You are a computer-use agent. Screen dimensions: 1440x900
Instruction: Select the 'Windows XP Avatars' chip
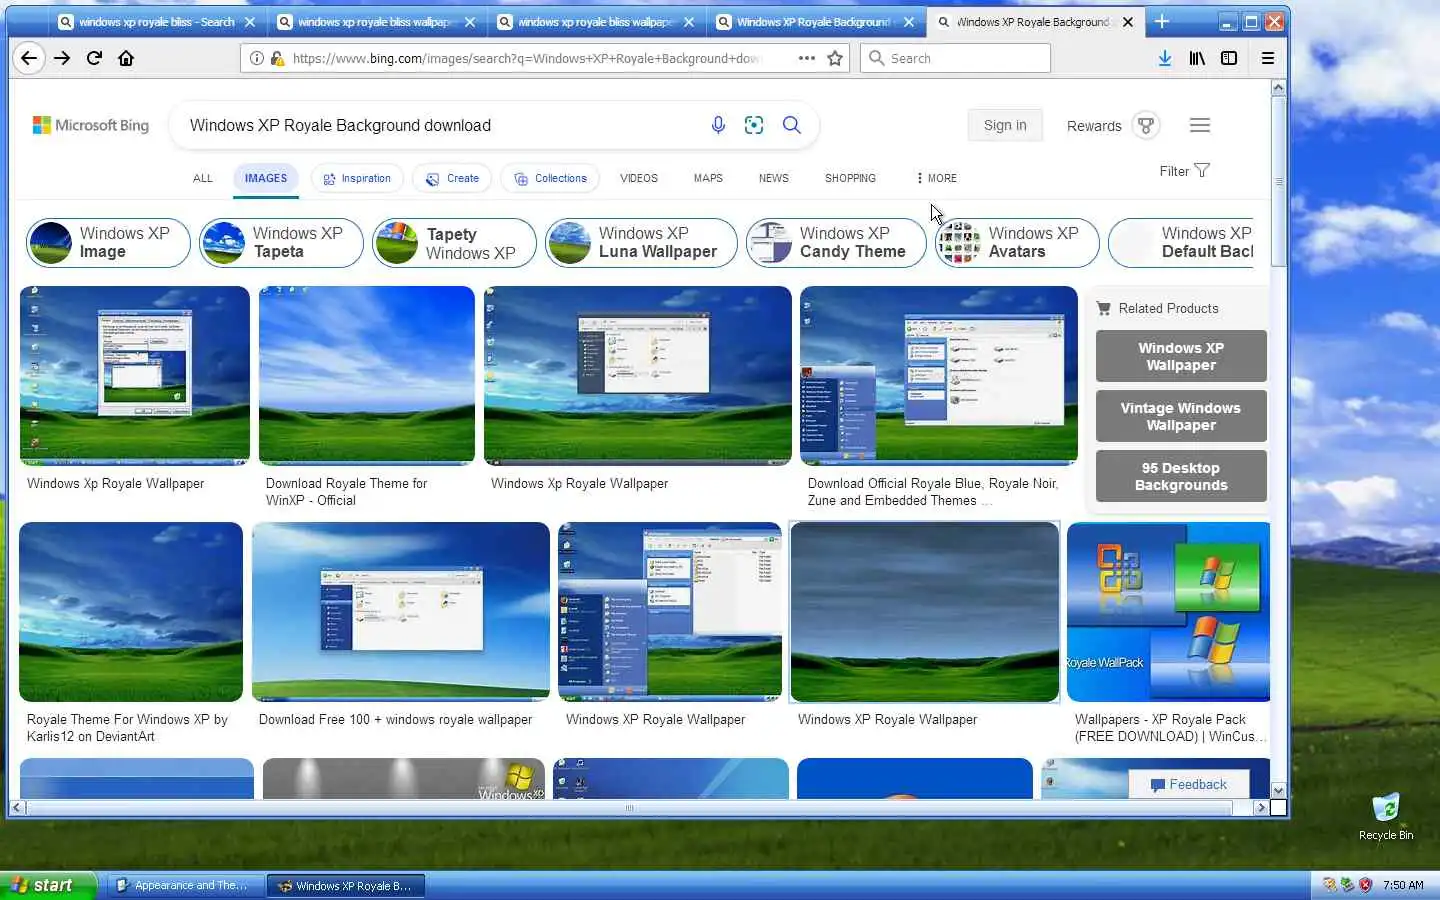coord(1017,243)
